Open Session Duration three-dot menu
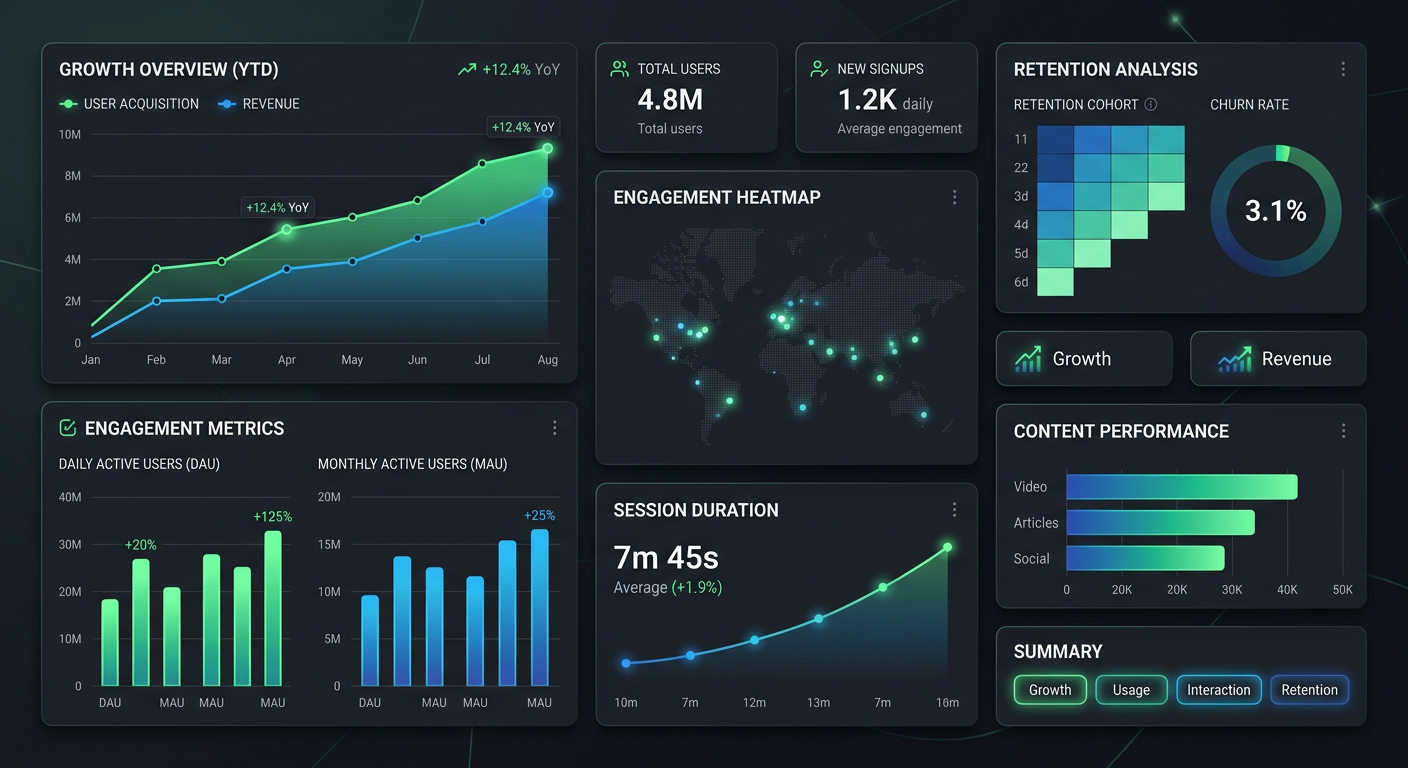The width and height of the screenshot is (1408, 768). coord(954,510)
